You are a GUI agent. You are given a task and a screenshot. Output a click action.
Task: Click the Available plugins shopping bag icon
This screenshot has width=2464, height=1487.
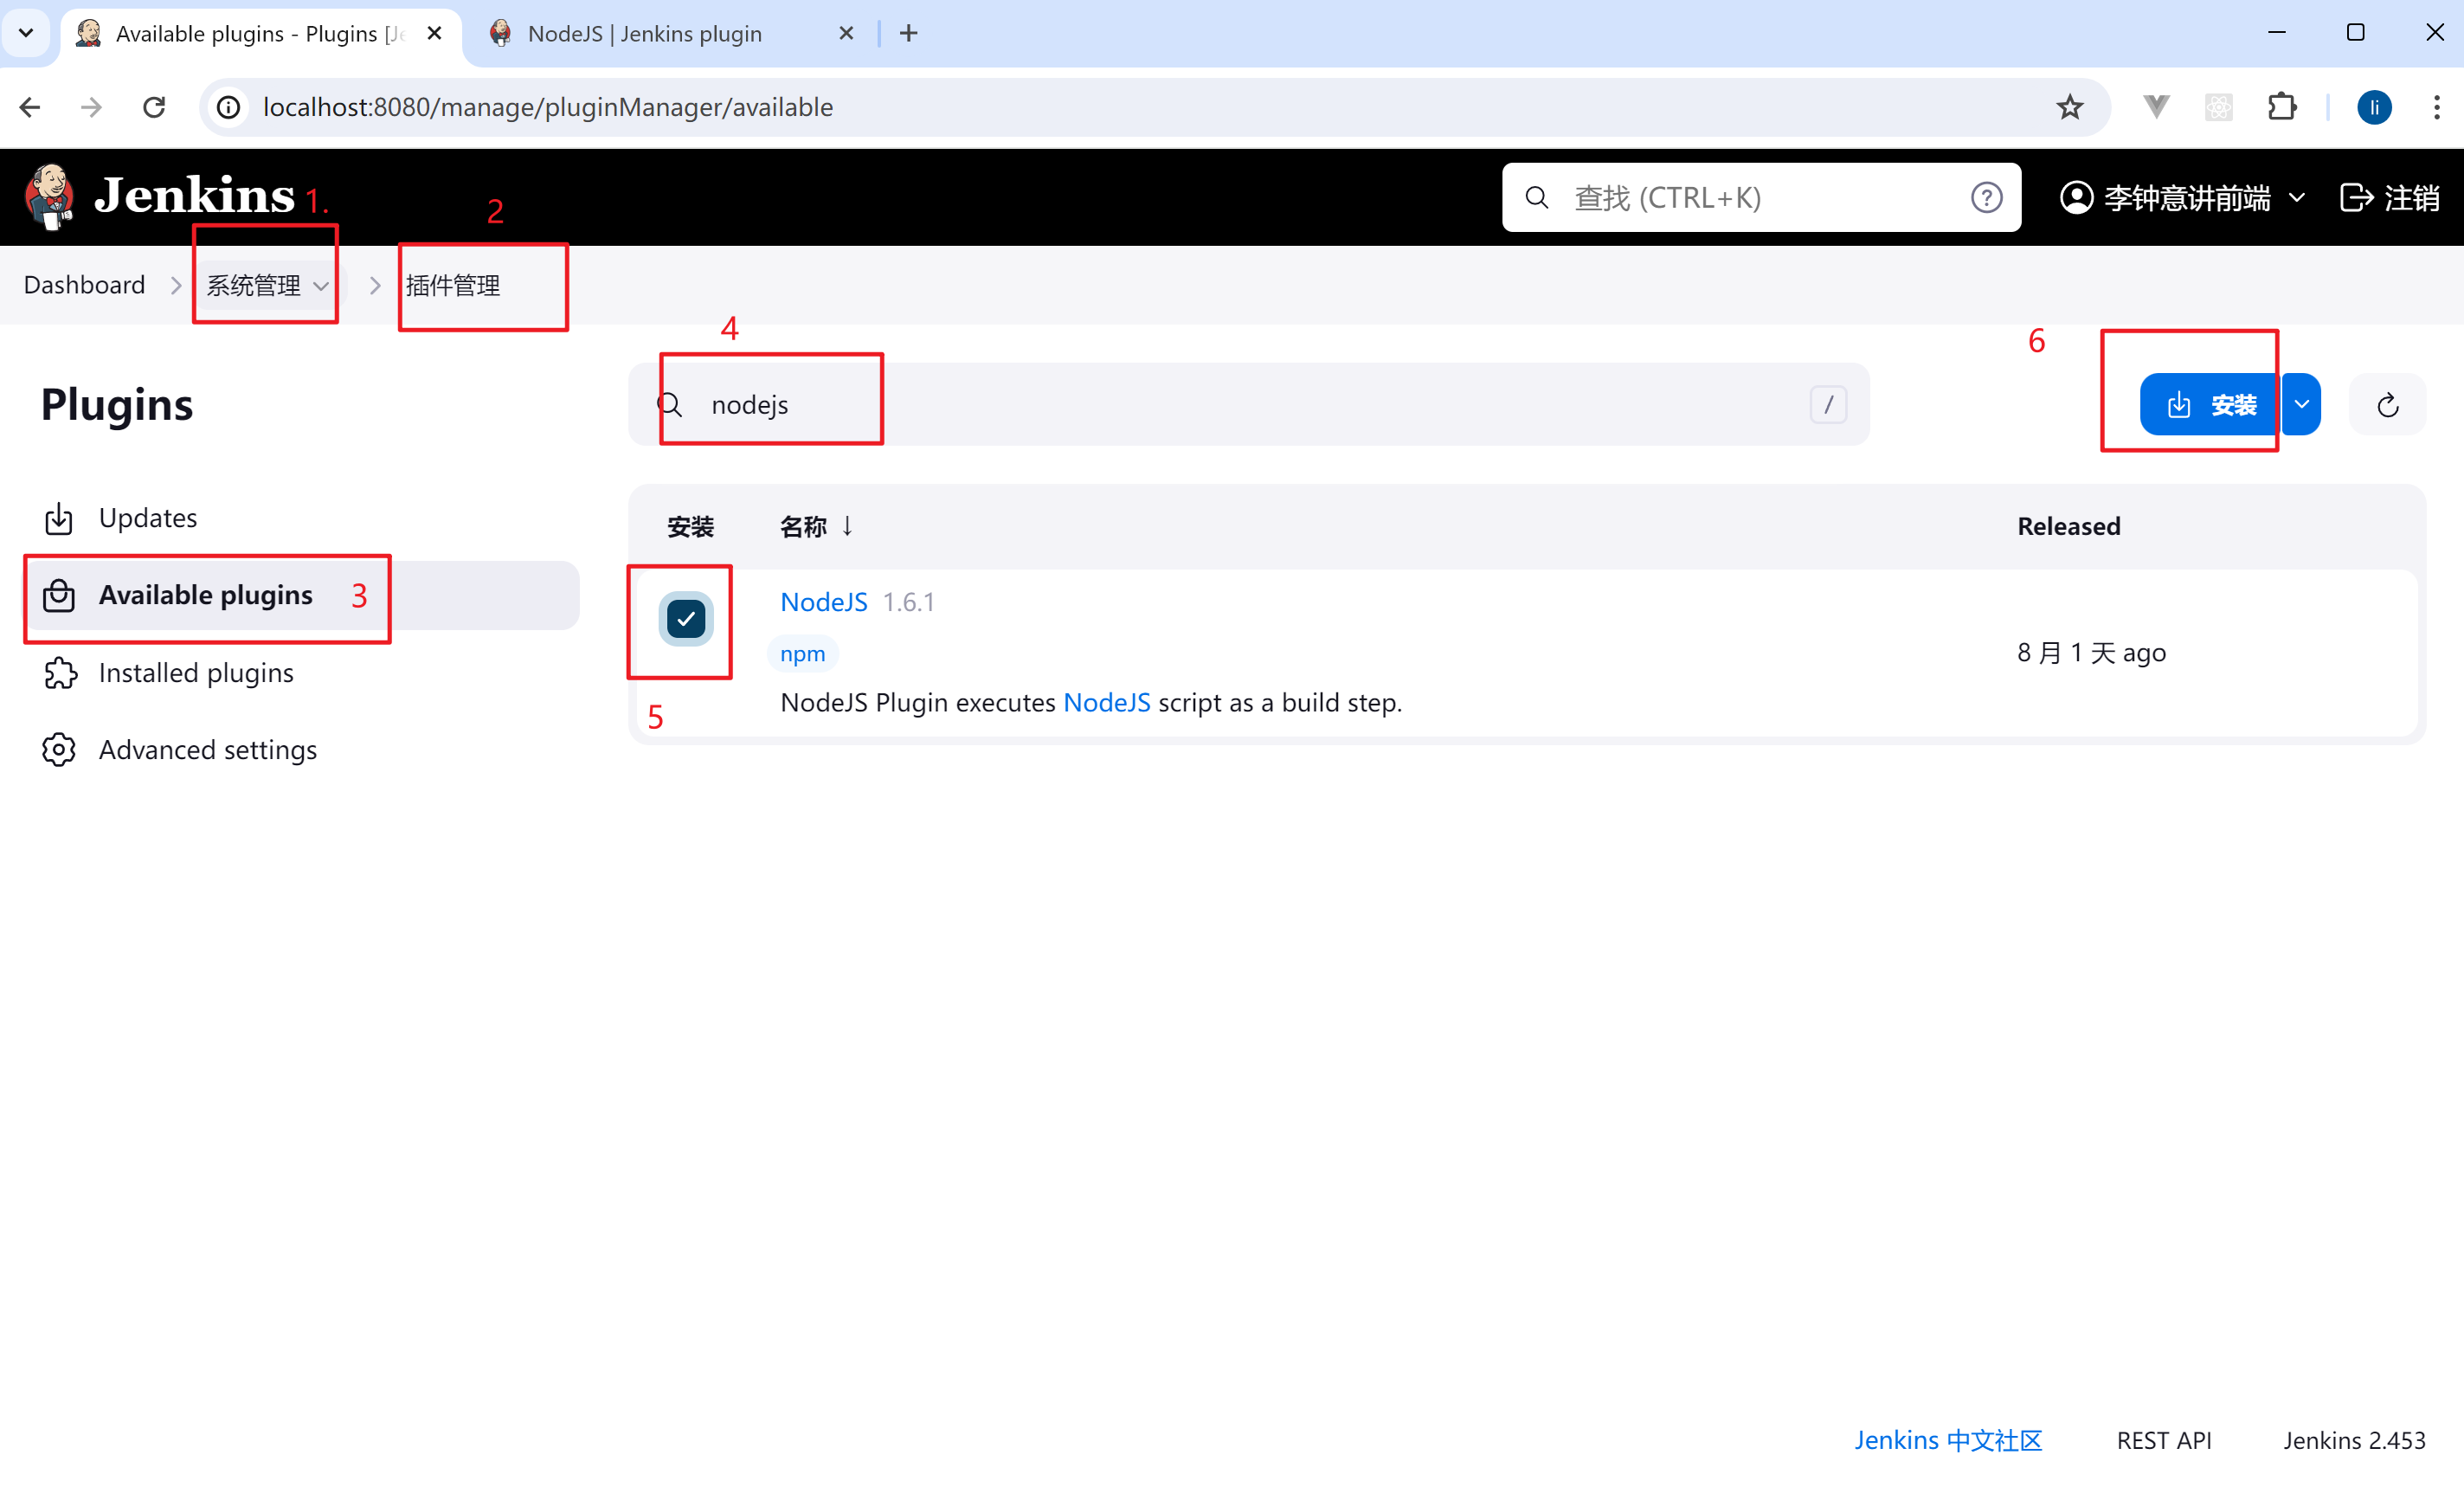[x=59, y=595]
